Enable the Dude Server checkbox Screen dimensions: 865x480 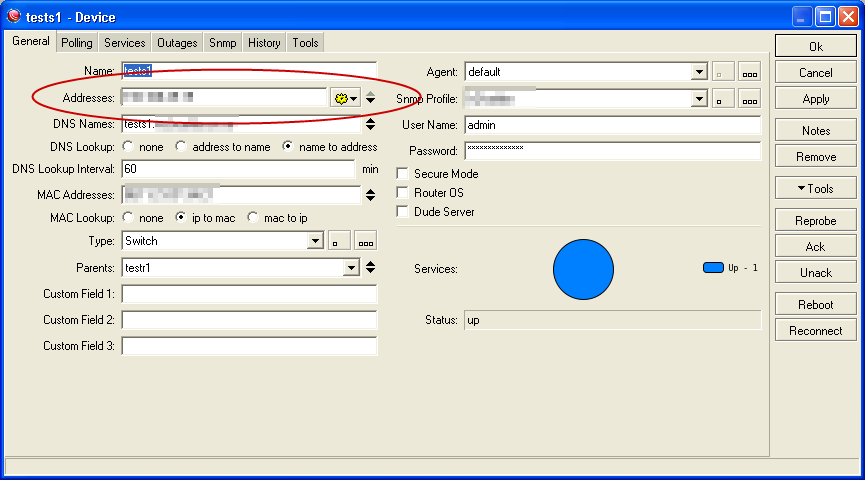[x=403, y=211]
